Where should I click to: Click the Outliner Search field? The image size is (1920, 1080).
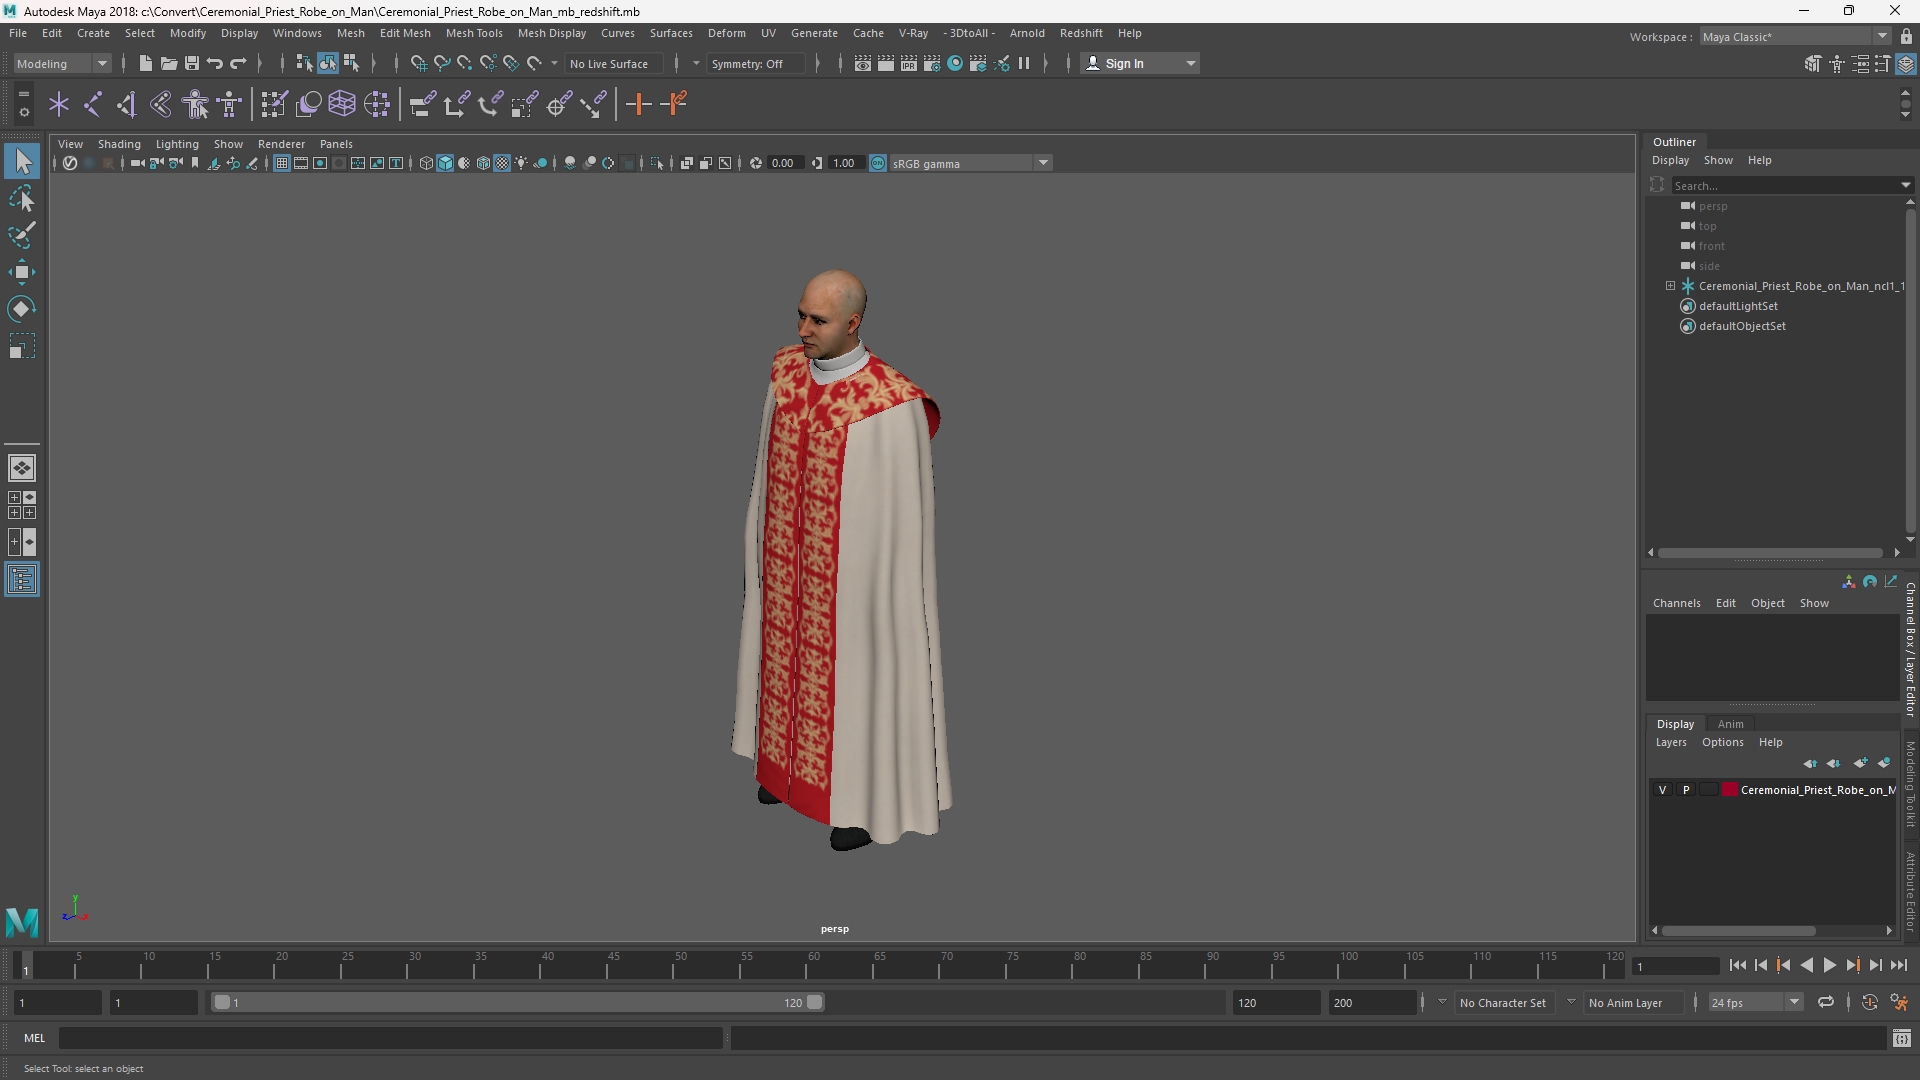(1786, 185)
